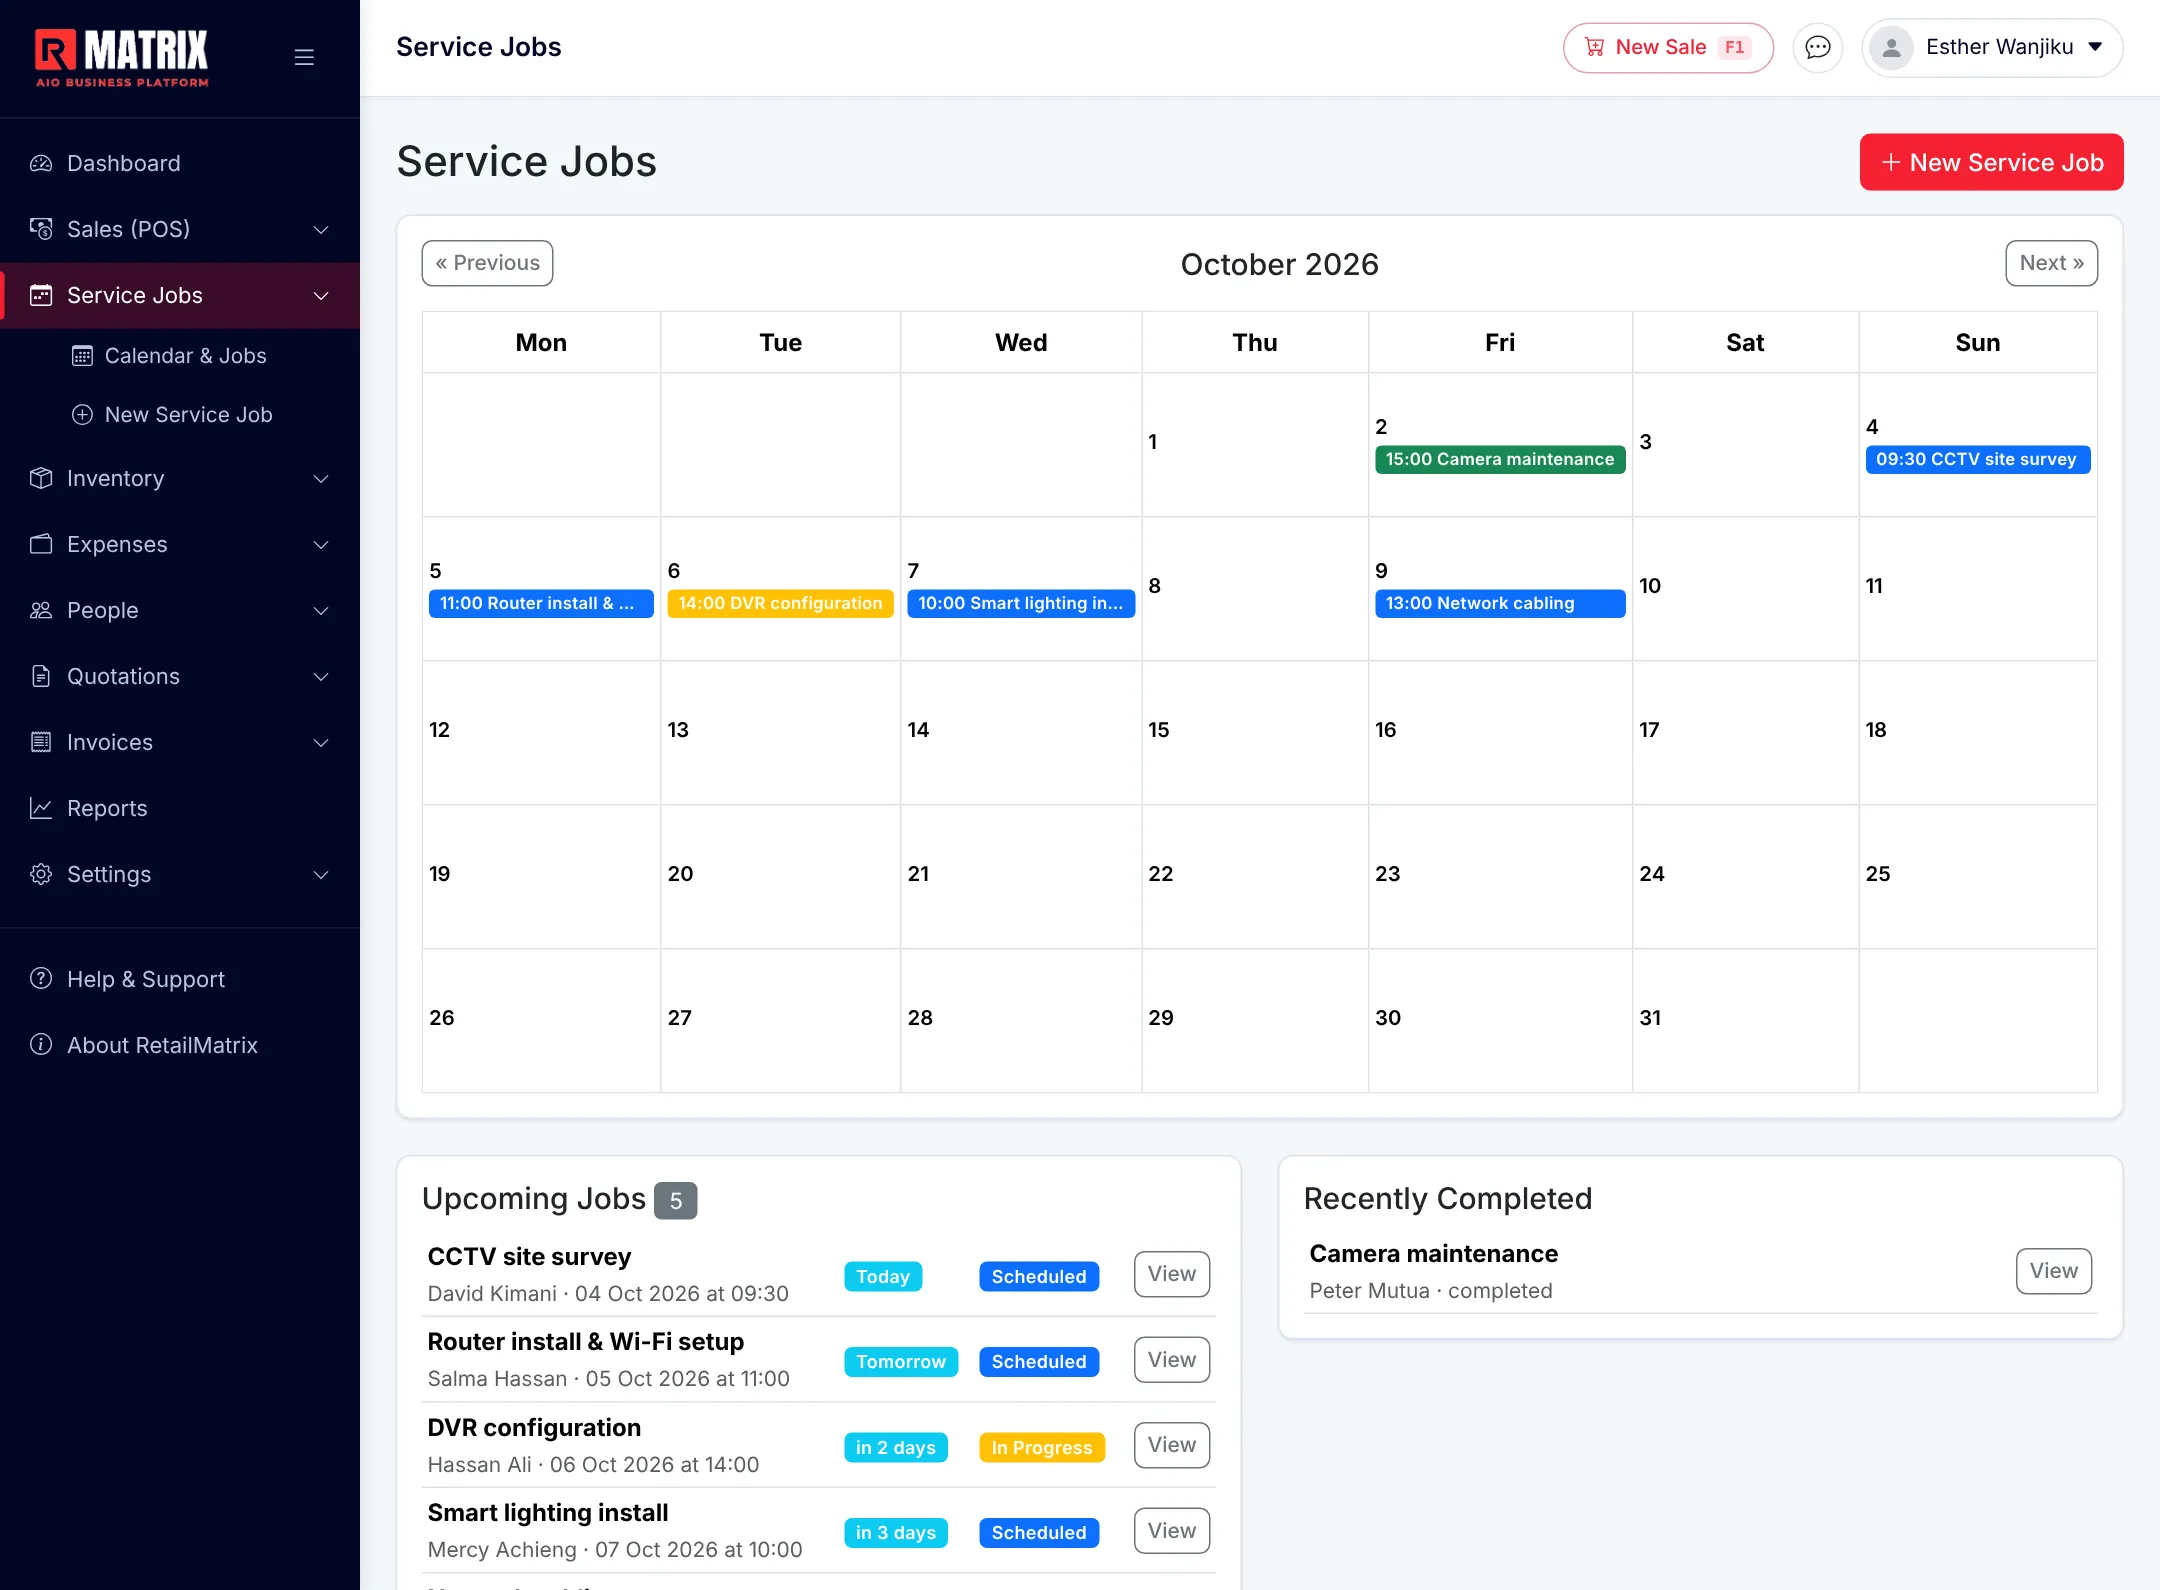The height and width of the screenshot is (1590, 2160).
Task: Click the New Sale F1 button
Action: [1668, 47]
